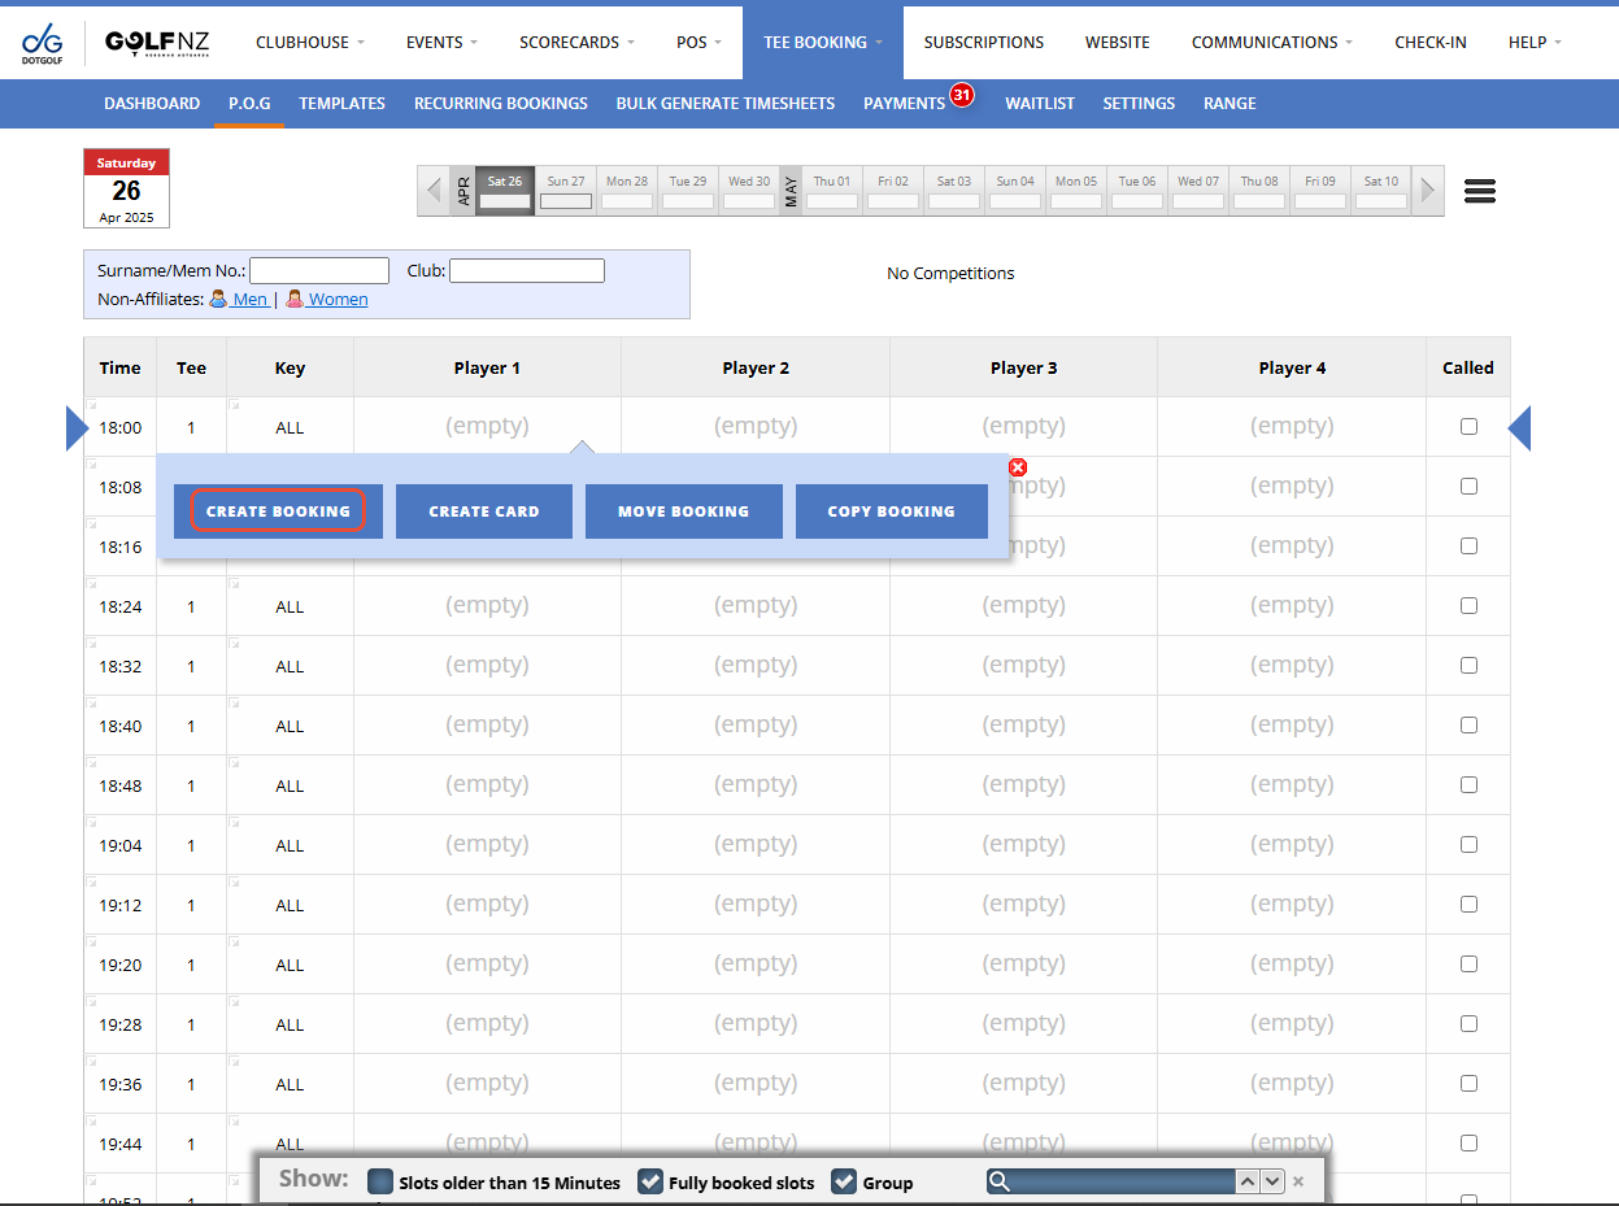
Task: Tick the Called checkbox for 18:24
Action: click(1468, 606)
